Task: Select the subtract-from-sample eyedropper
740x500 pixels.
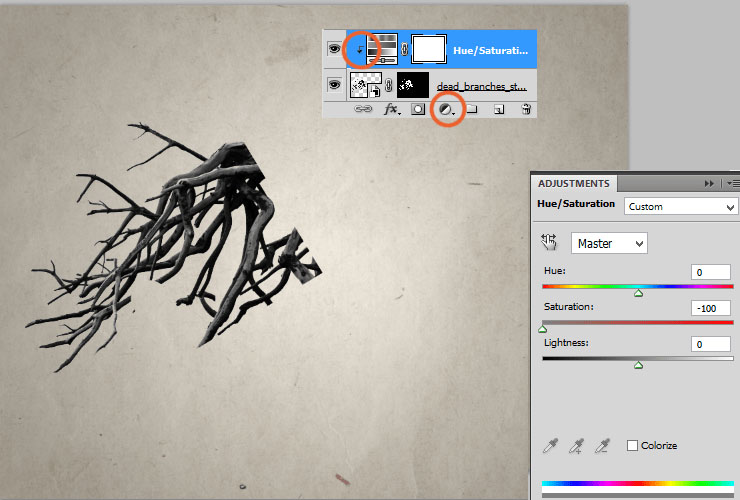Action: (602, 446)
